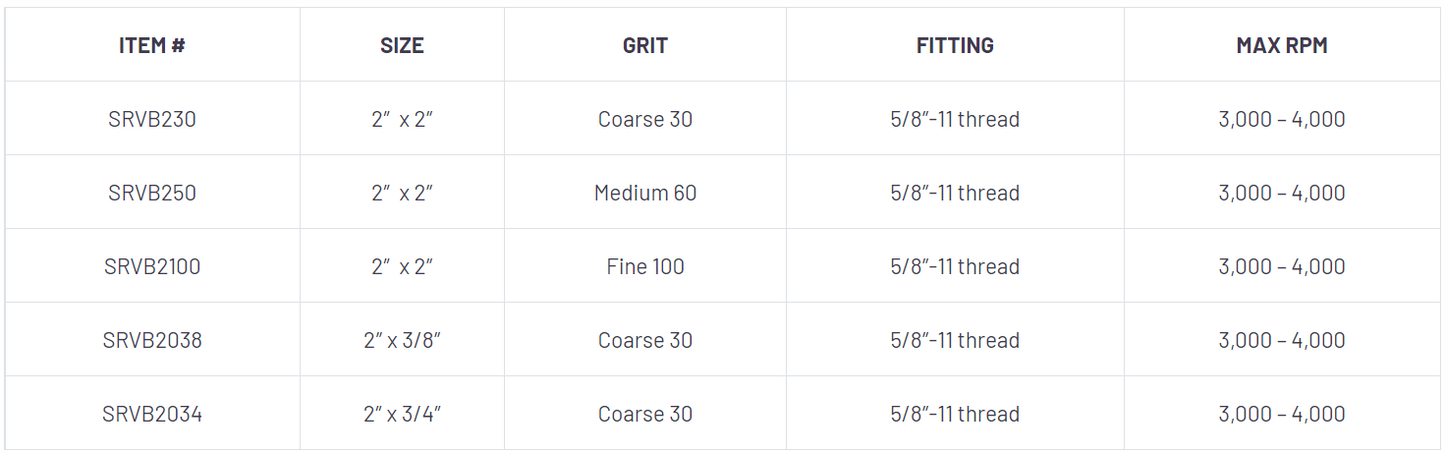This screenshot has width=1445, height=453.
Task: Select the max RPM value for SRVB2100
Action: pos(1282,267)
